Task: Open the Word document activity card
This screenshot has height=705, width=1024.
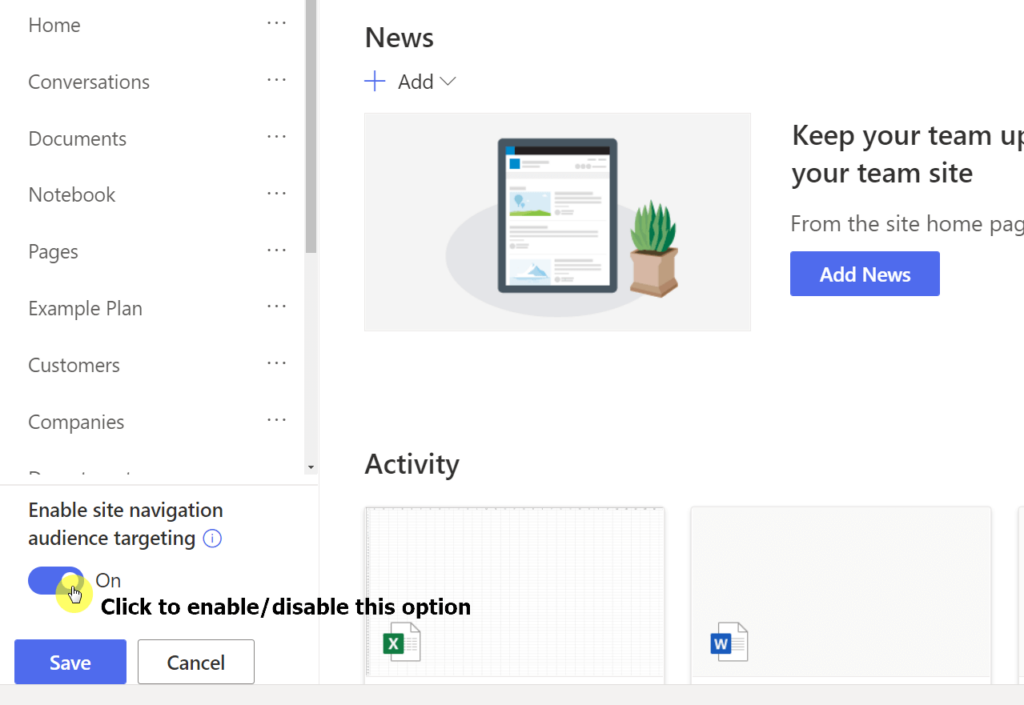Action: pos(841,595)
